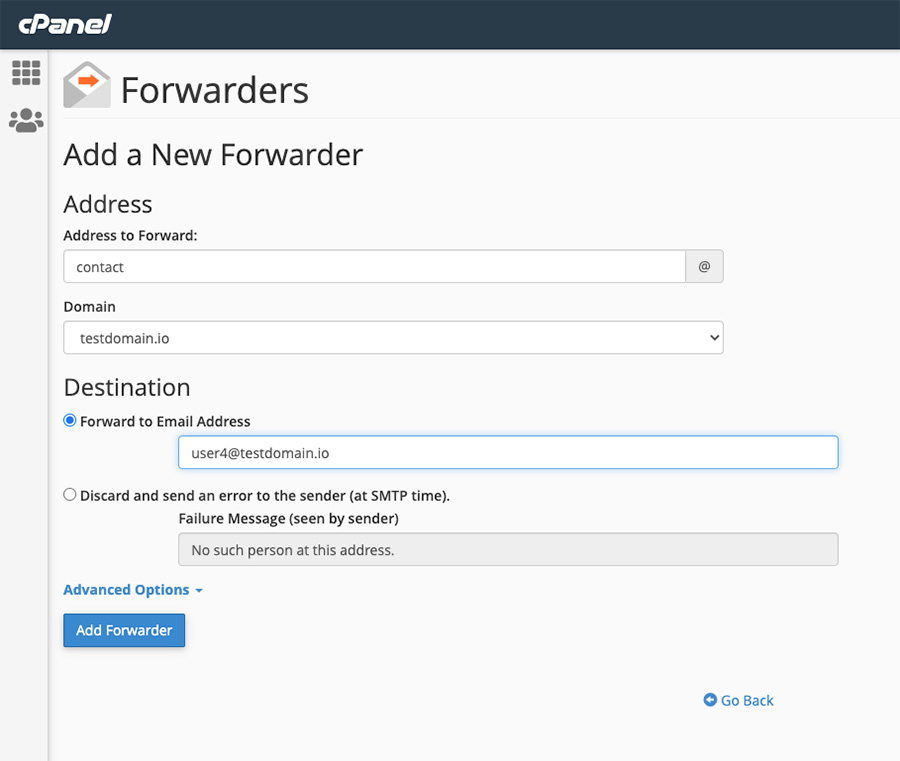Click the Advanced Options link text
This screenshot has width=900, height=761.
(x=126, y=590)
